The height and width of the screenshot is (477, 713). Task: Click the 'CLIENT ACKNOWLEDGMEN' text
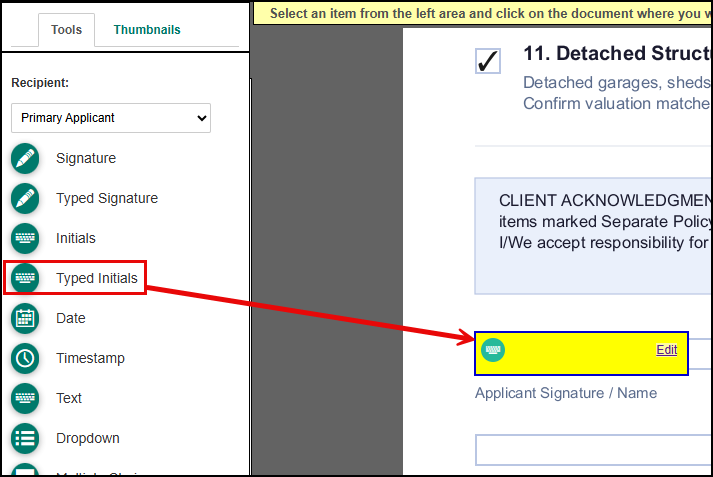[605, 200]
